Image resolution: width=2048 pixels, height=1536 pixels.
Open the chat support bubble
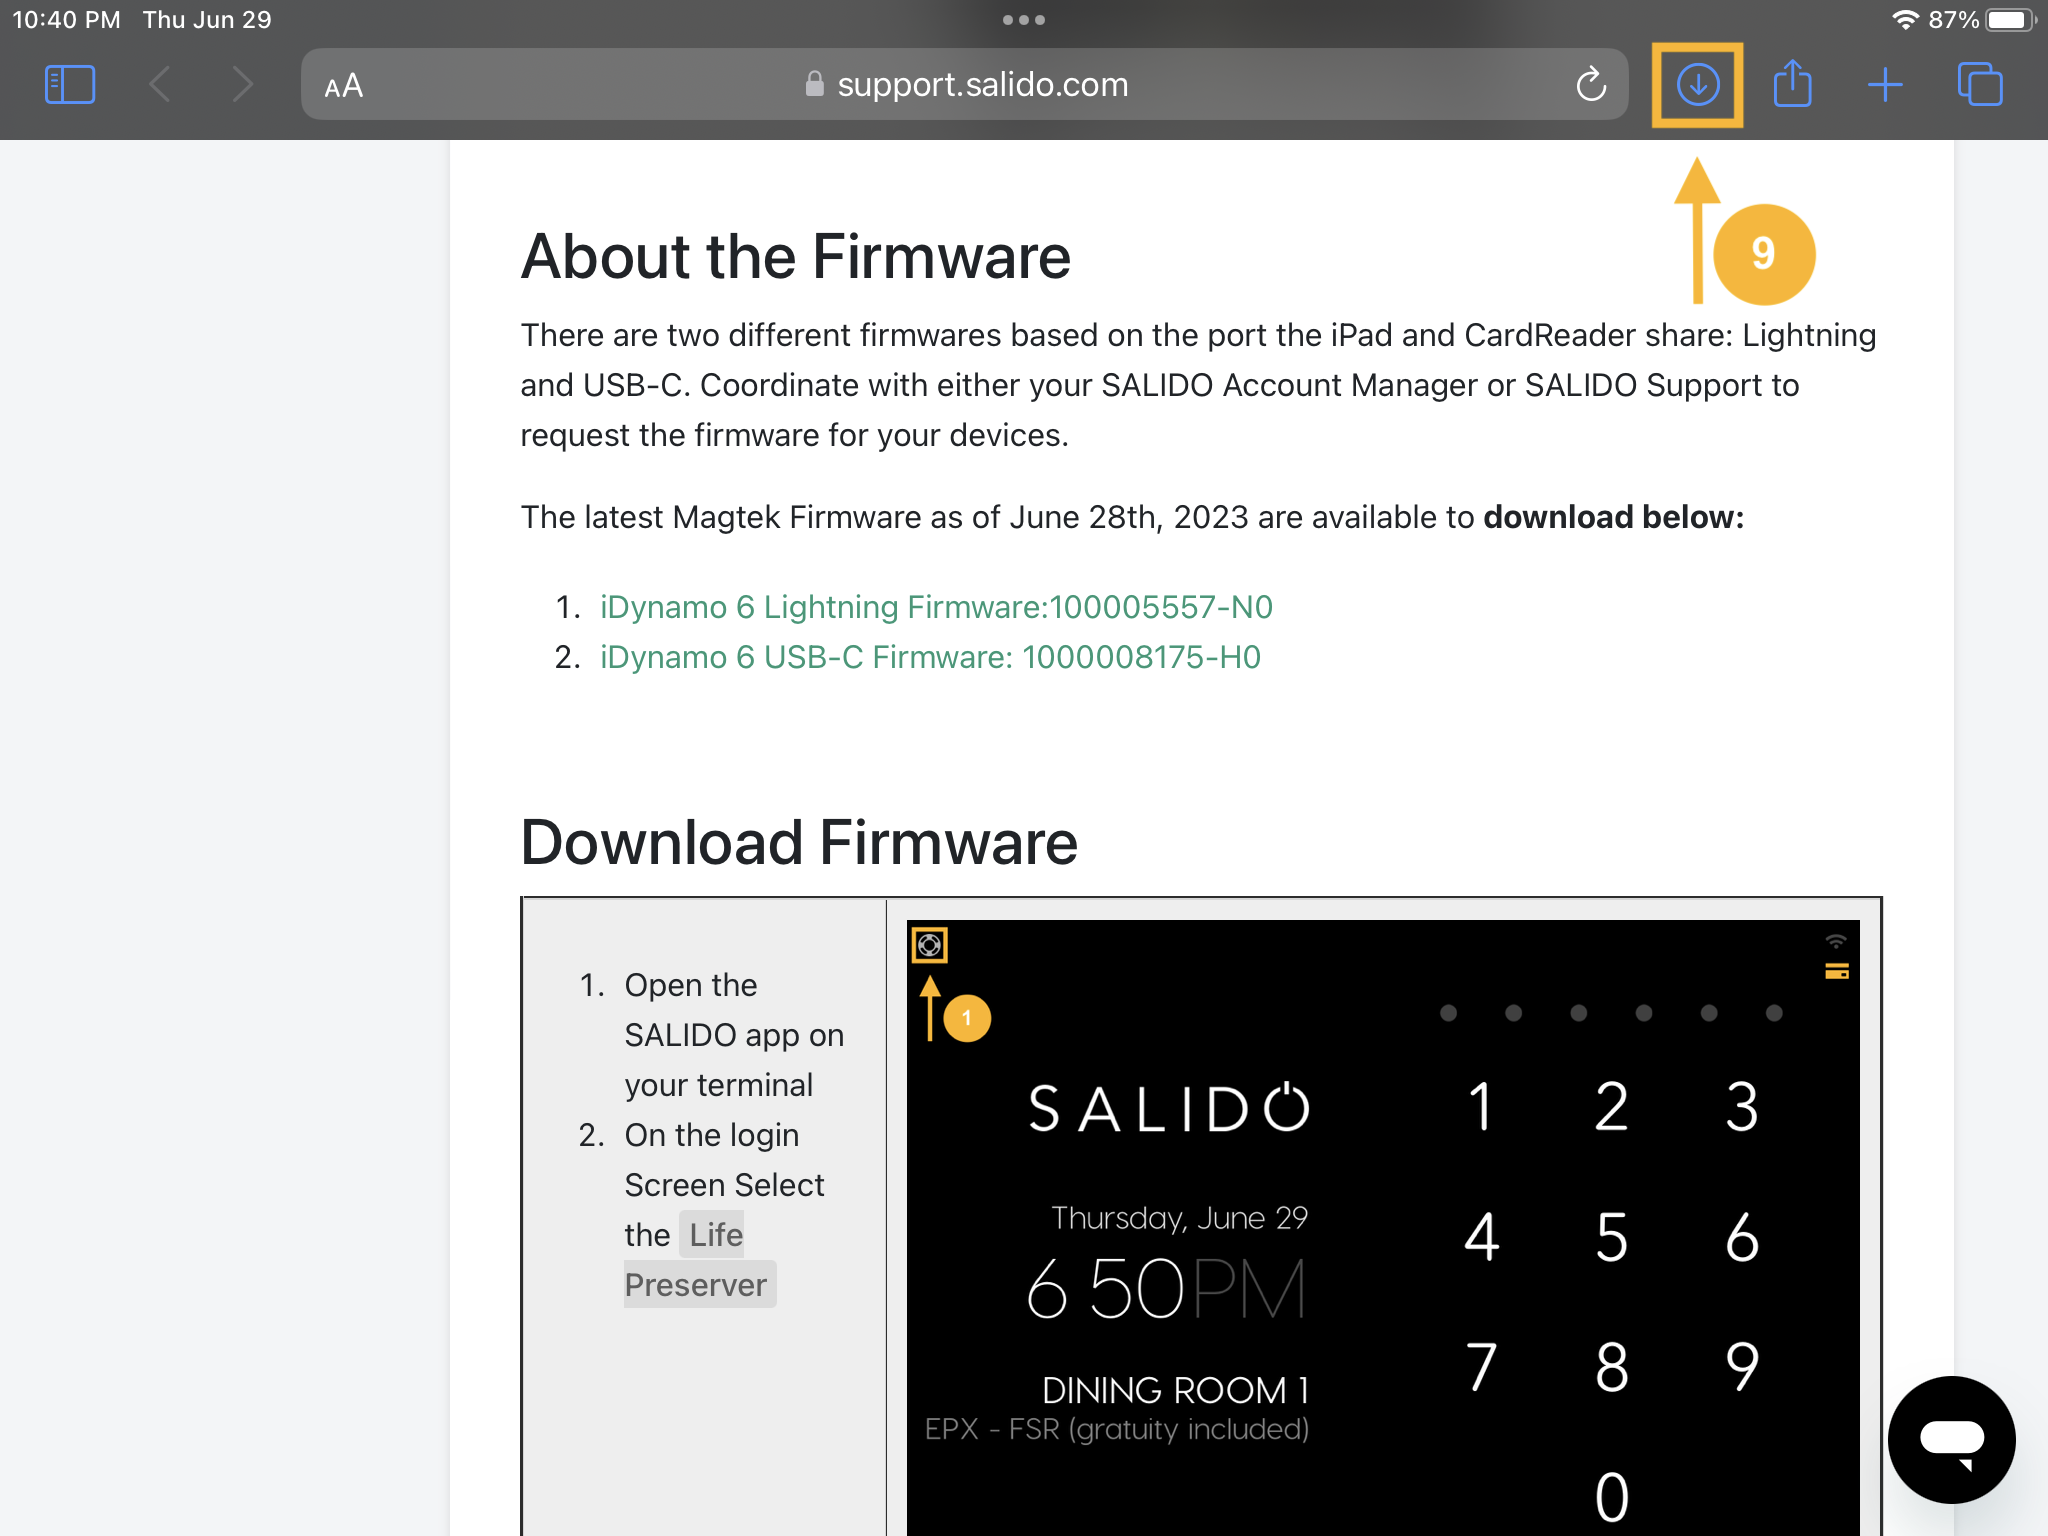[1951, 1440]
